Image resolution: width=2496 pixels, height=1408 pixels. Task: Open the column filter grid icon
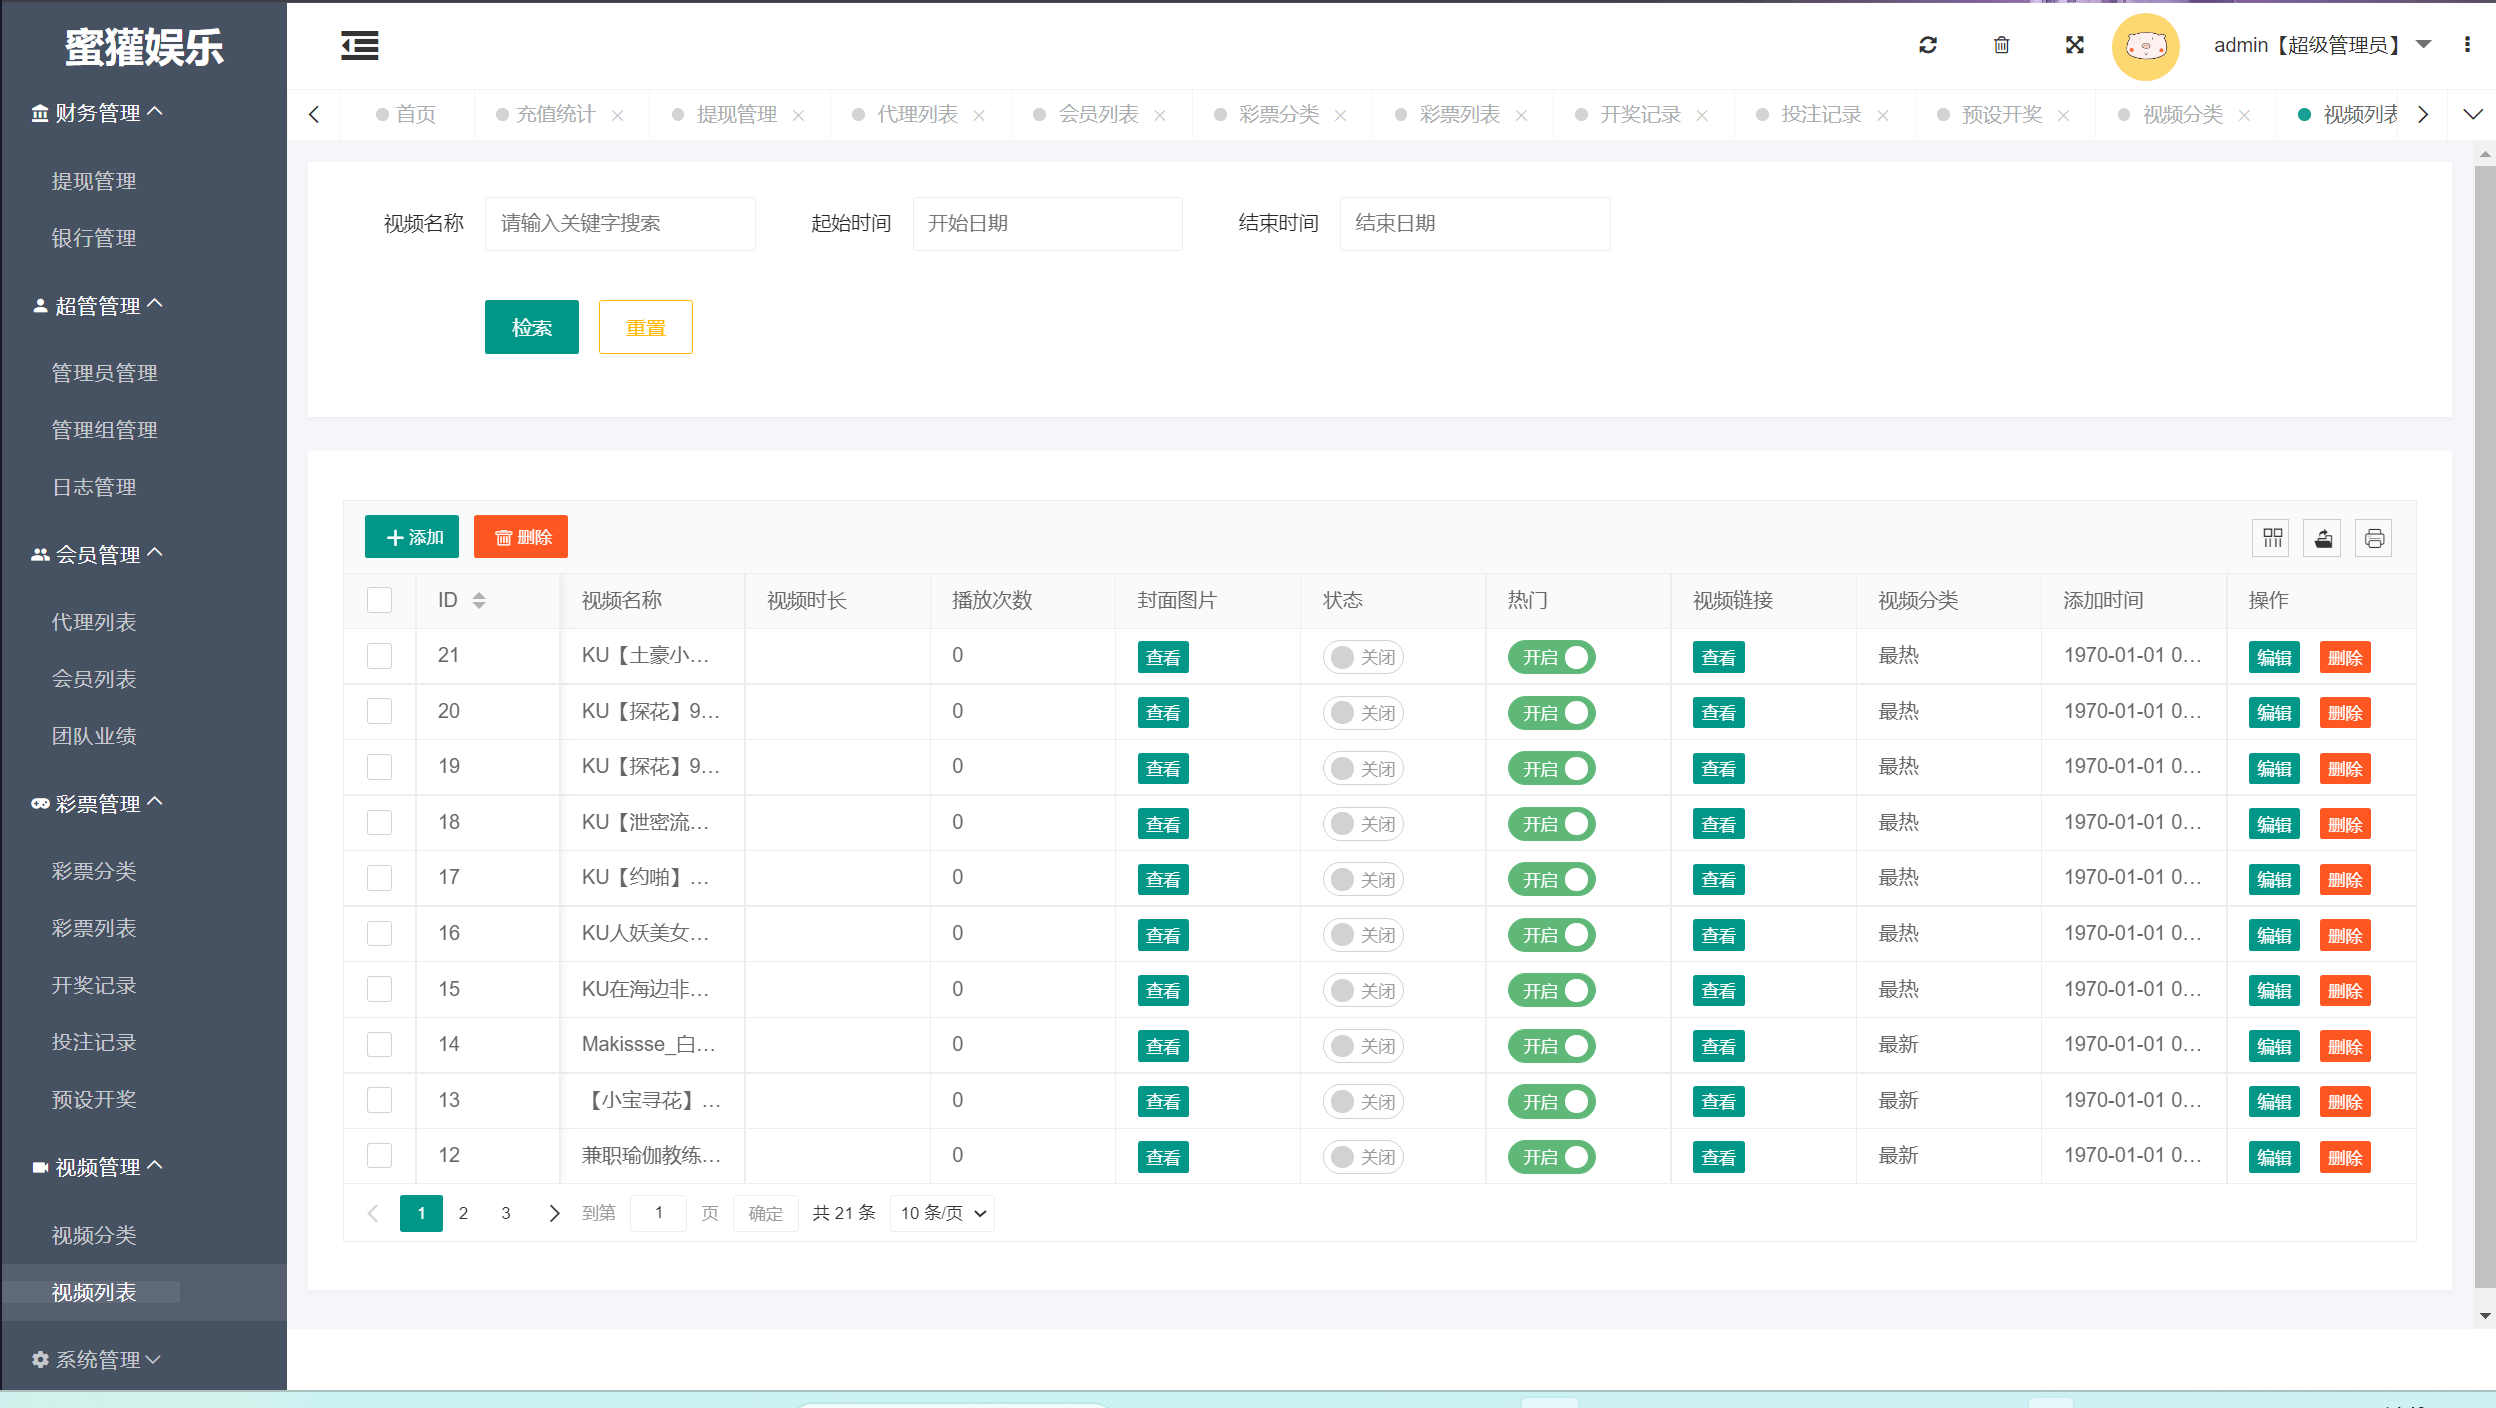(x=2272, y=539)
